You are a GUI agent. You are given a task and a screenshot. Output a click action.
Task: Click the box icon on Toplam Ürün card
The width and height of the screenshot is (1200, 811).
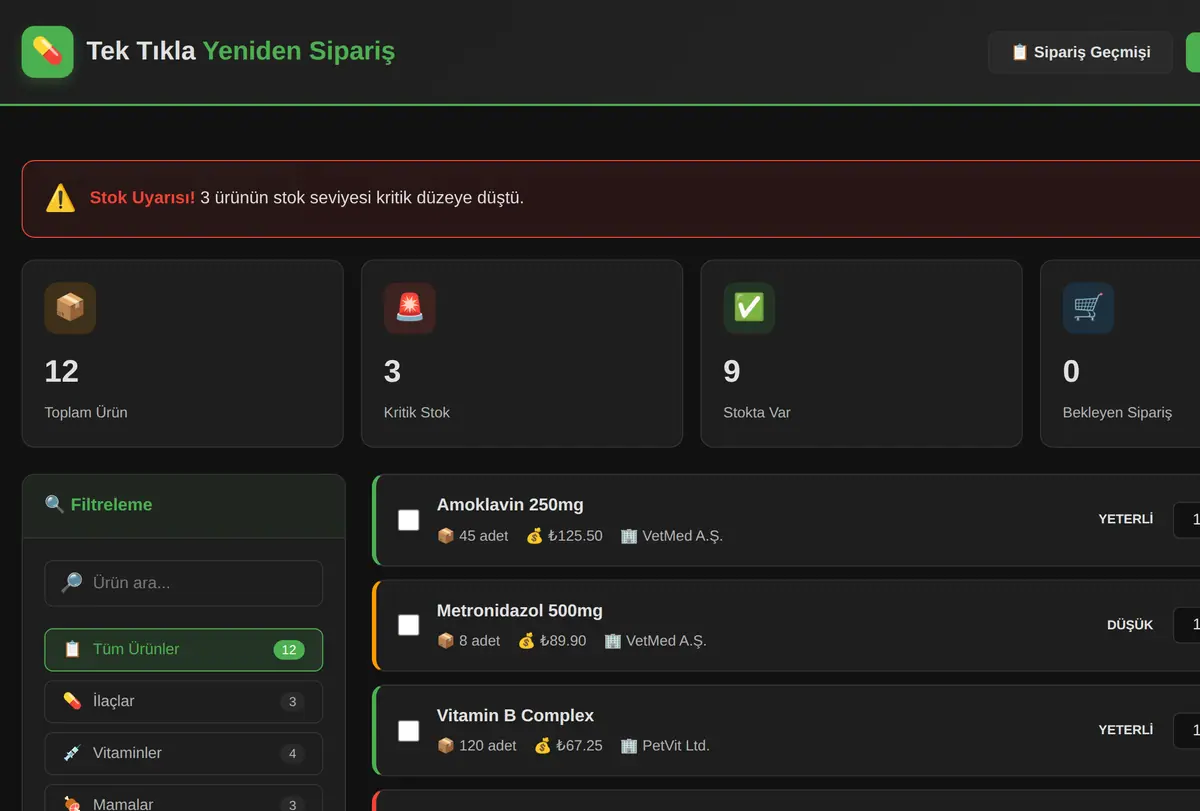(70, 308)
